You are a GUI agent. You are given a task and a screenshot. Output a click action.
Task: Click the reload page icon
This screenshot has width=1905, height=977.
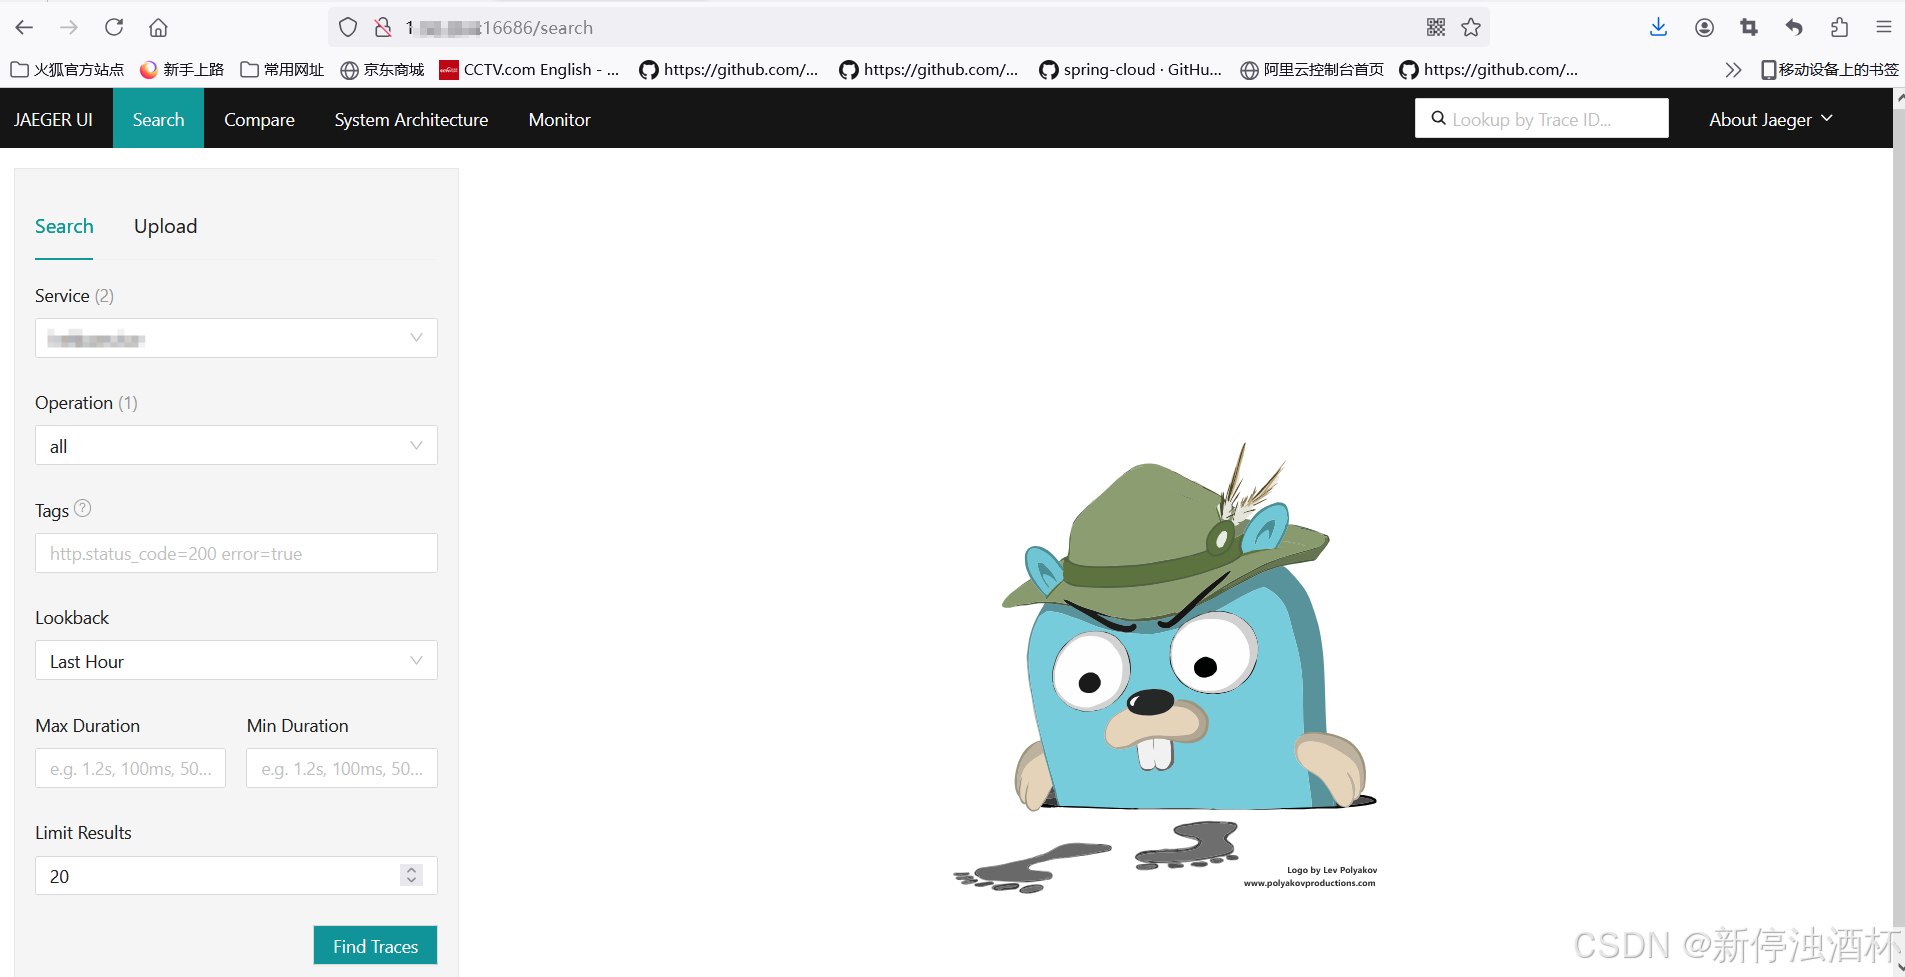pyautogui.click(x=114, y=27)
